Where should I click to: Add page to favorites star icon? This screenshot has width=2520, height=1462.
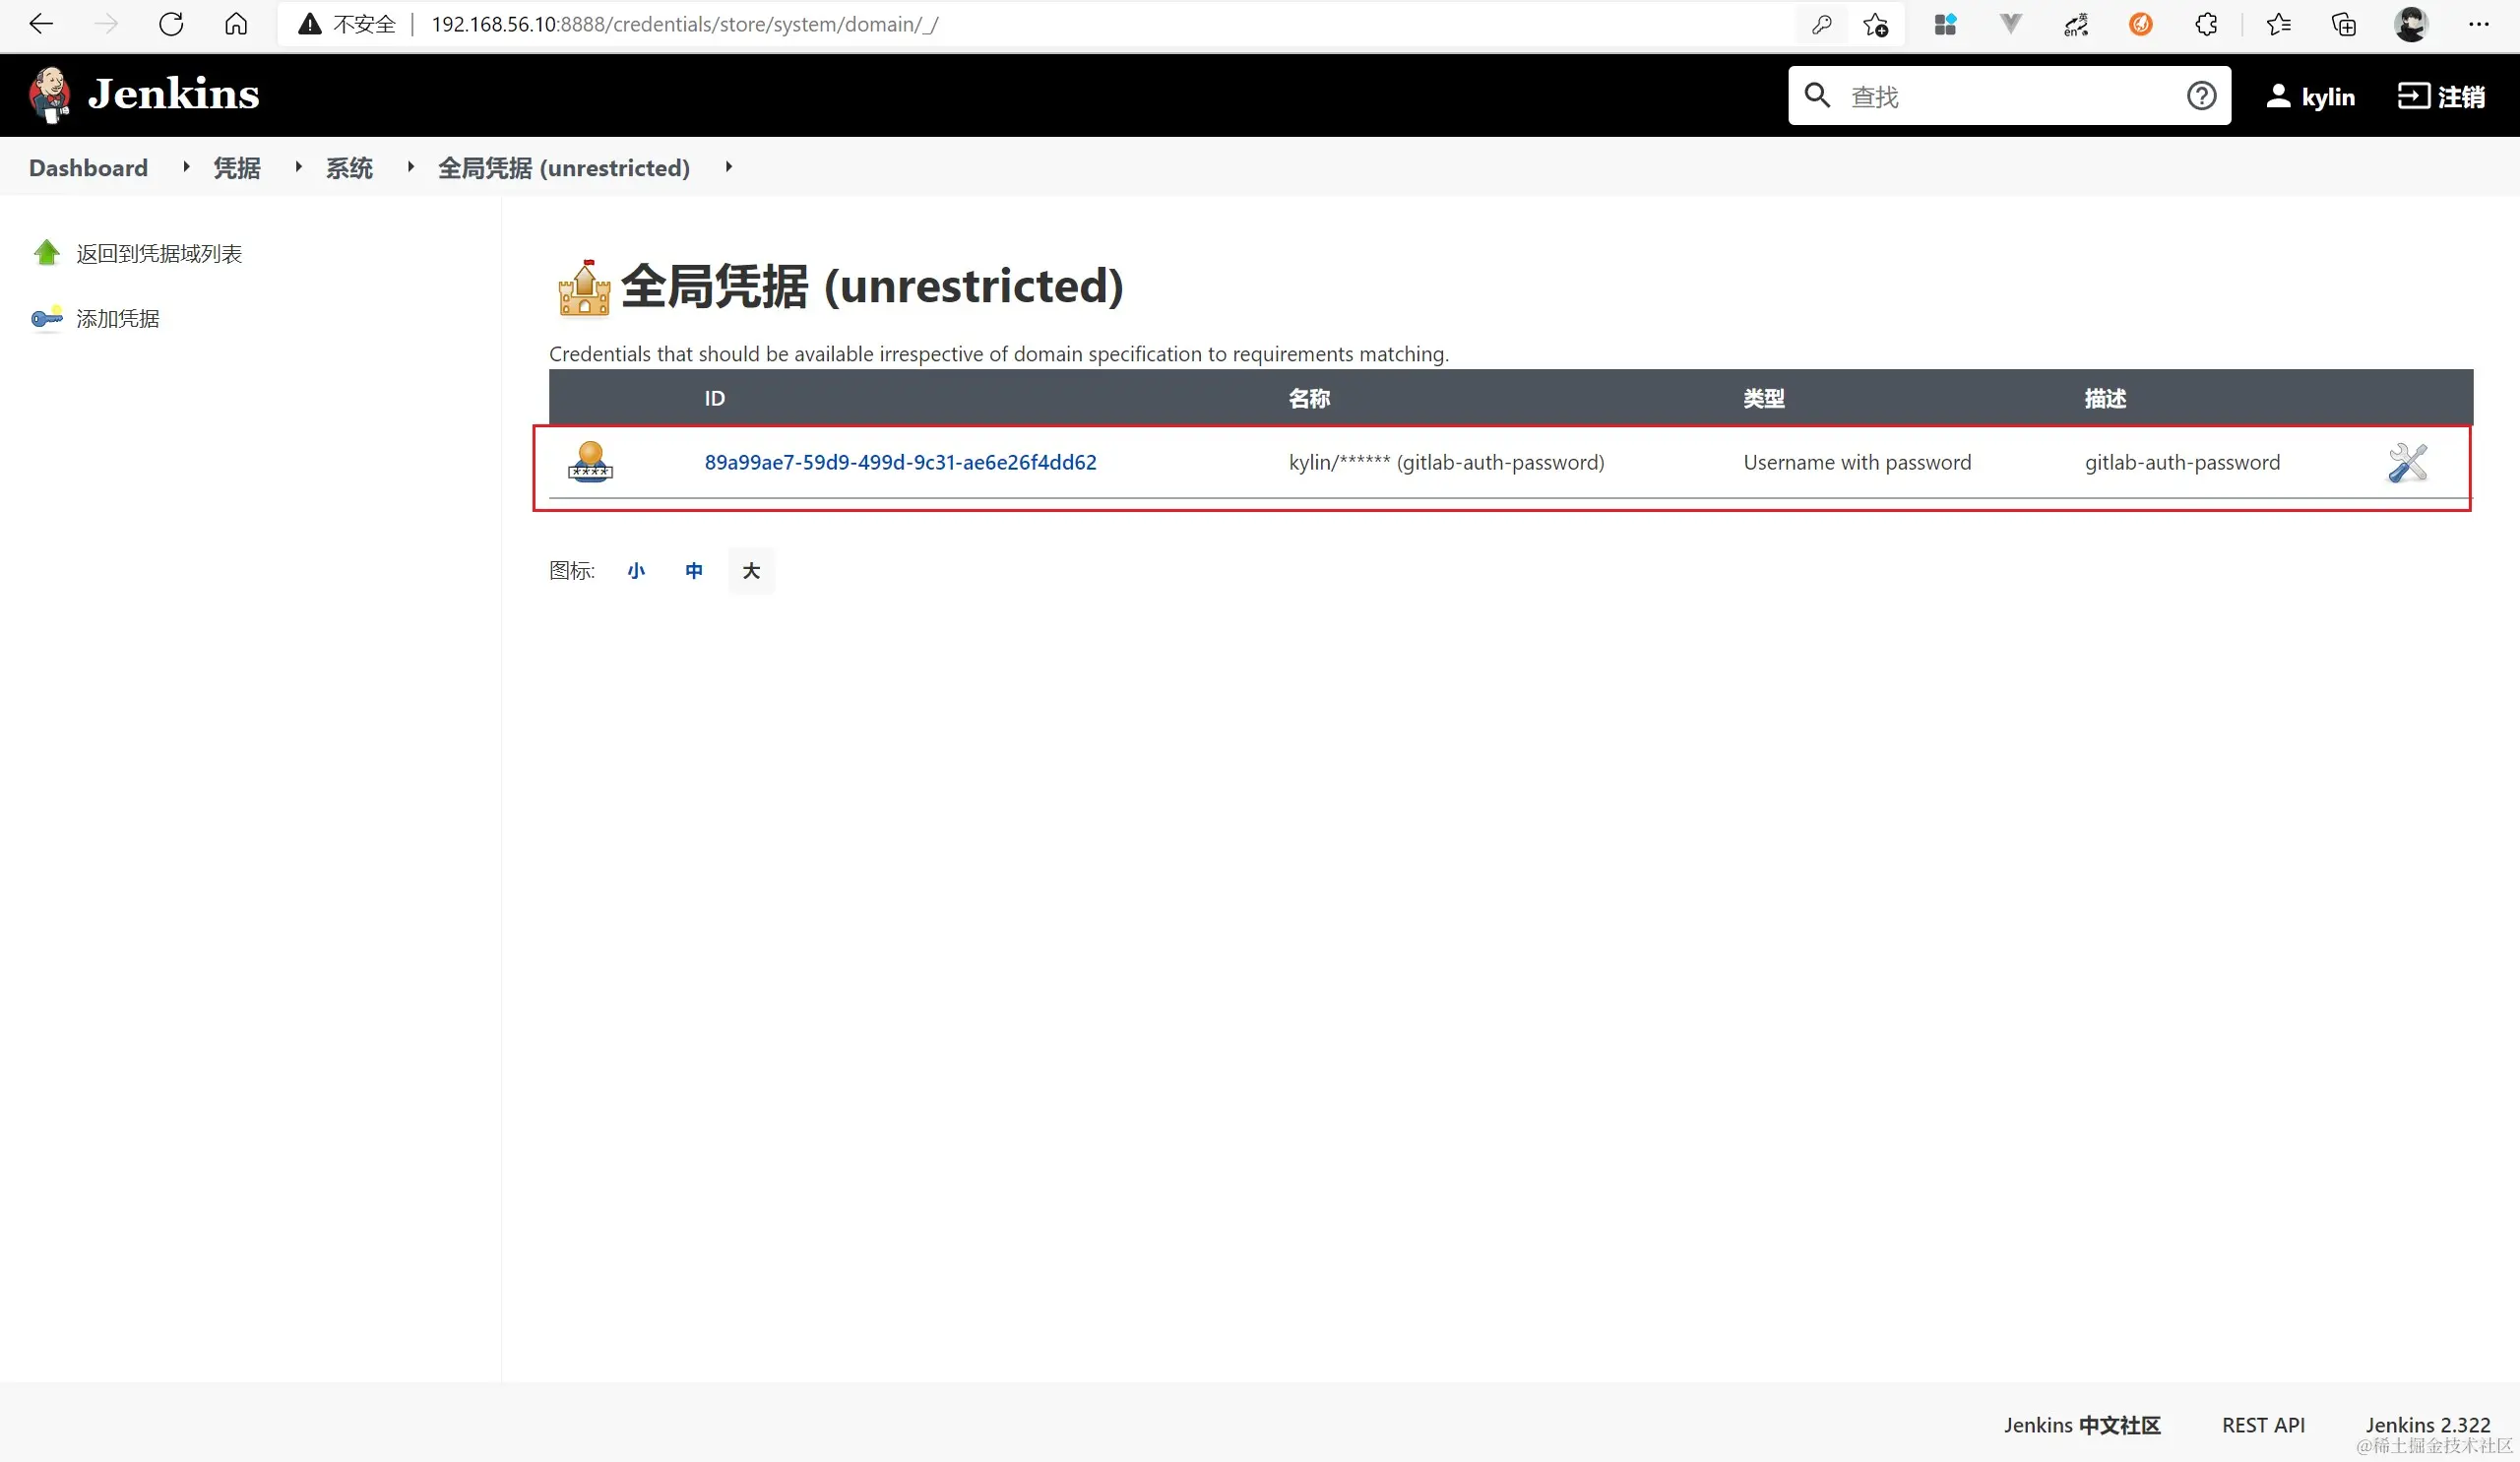pos(1876,24)
